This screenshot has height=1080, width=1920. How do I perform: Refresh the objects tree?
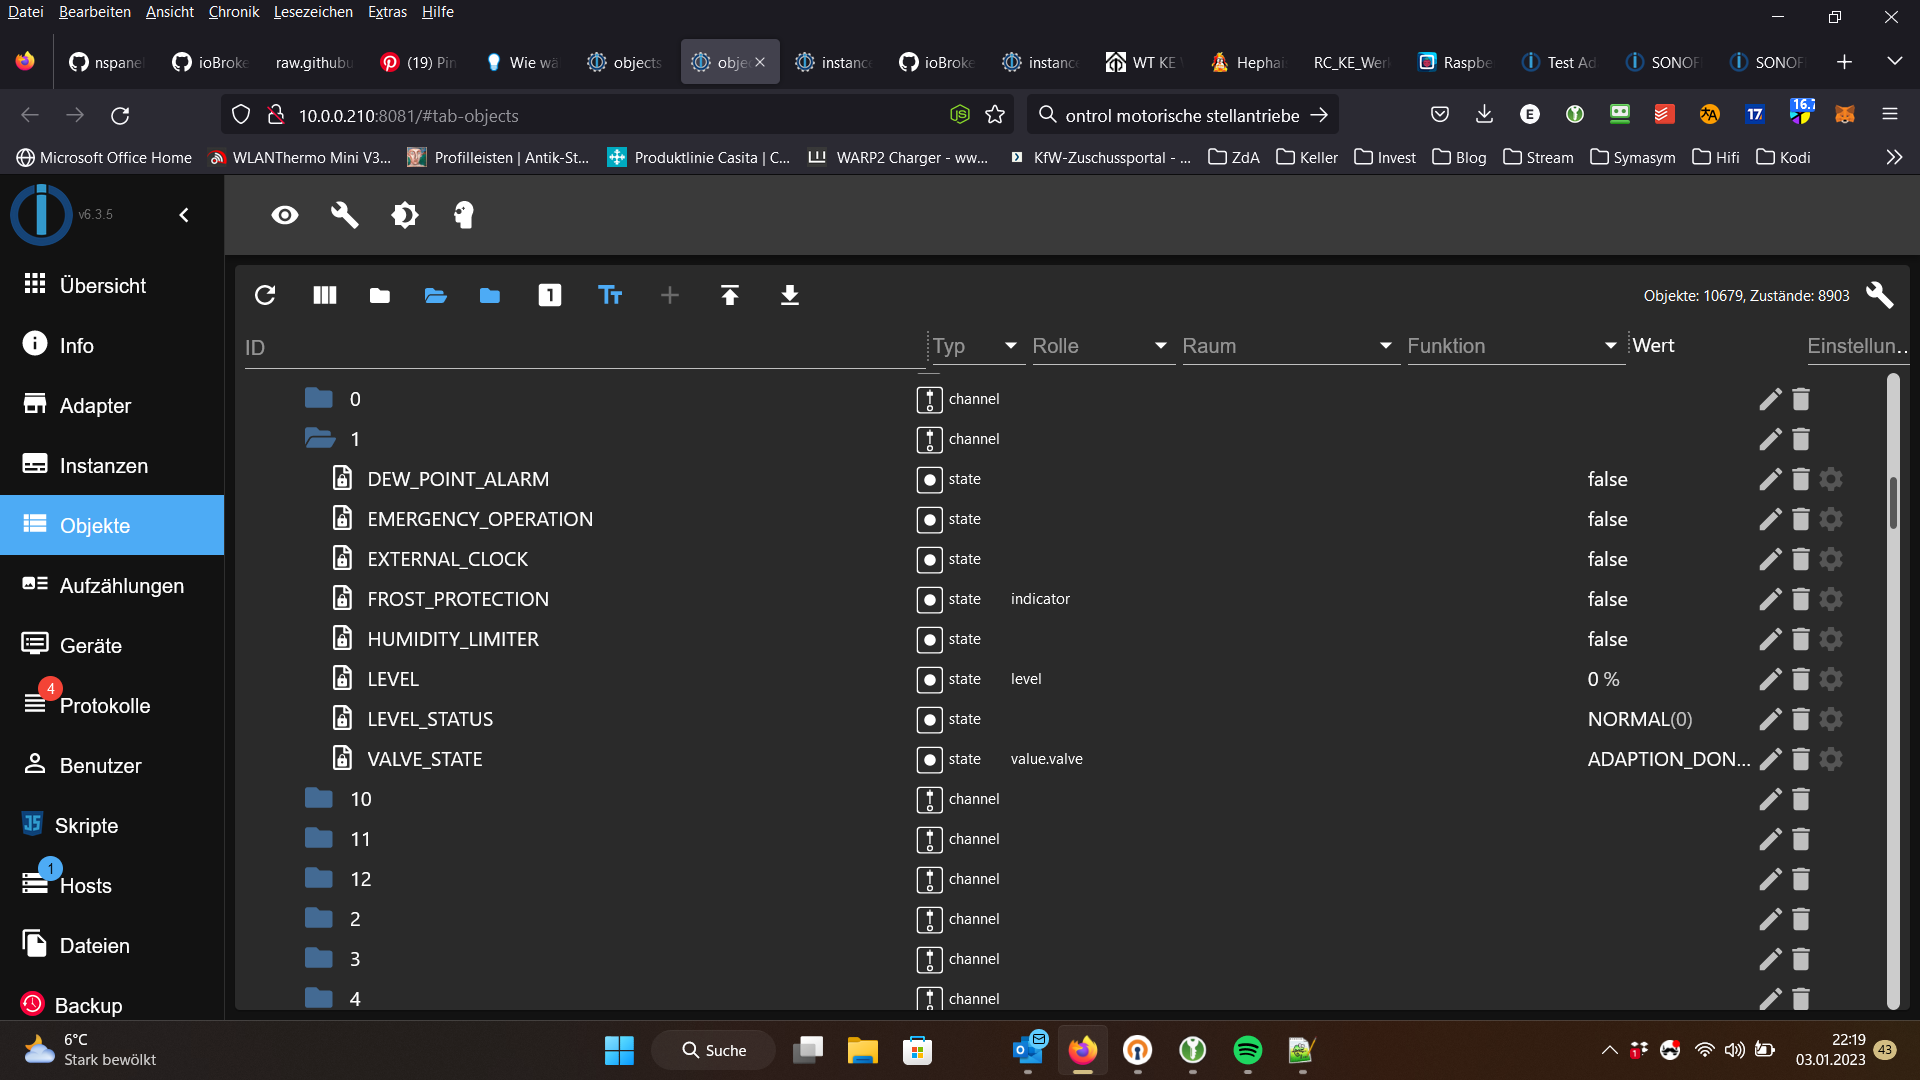[265, 295]
